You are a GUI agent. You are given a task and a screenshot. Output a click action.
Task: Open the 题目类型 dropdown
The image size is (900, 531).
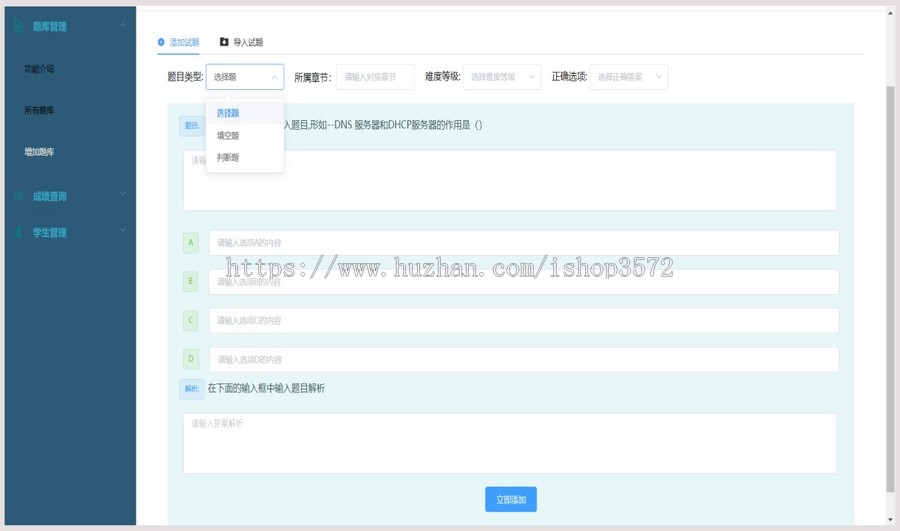pyautogui.click(x=245, y=77)
